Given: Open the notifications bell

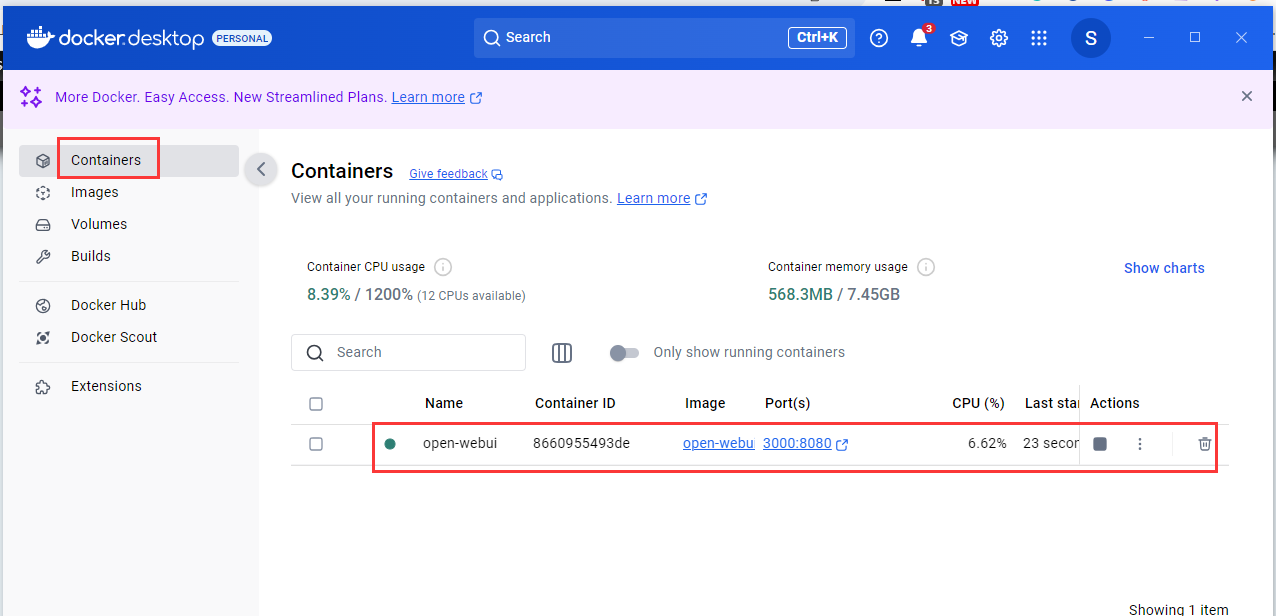Looking at the screenshot, I should [919, 38].
